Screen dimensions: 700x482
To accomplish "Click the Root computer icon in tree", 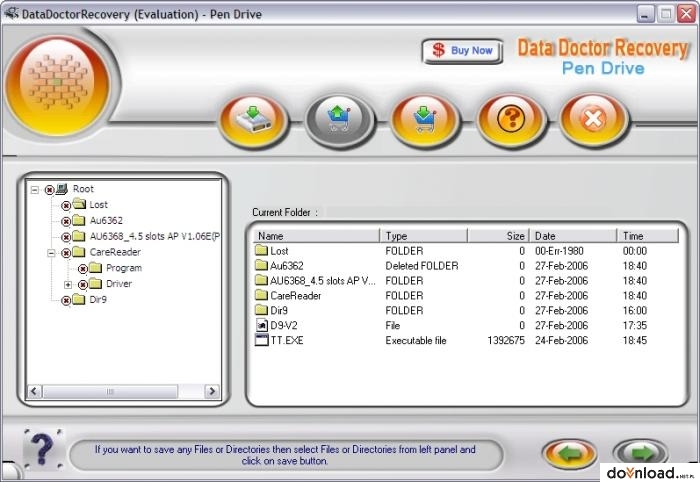I will click(x=62, y=188).
